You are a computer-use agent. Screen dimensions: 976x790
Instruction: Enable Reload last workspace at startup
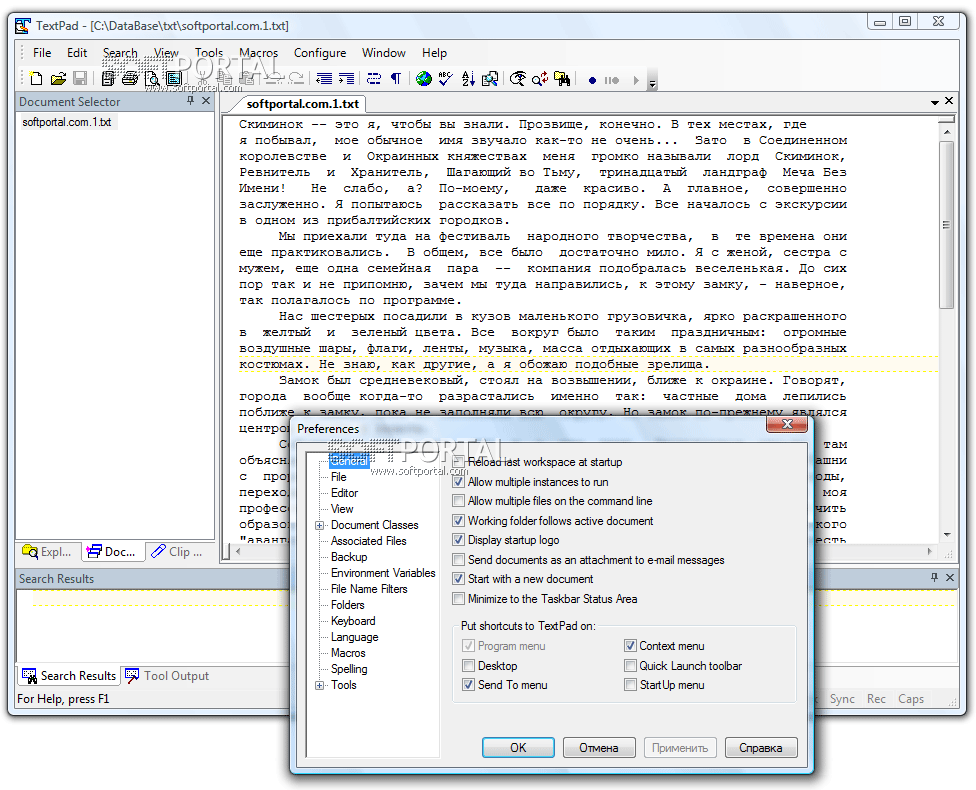459,462
